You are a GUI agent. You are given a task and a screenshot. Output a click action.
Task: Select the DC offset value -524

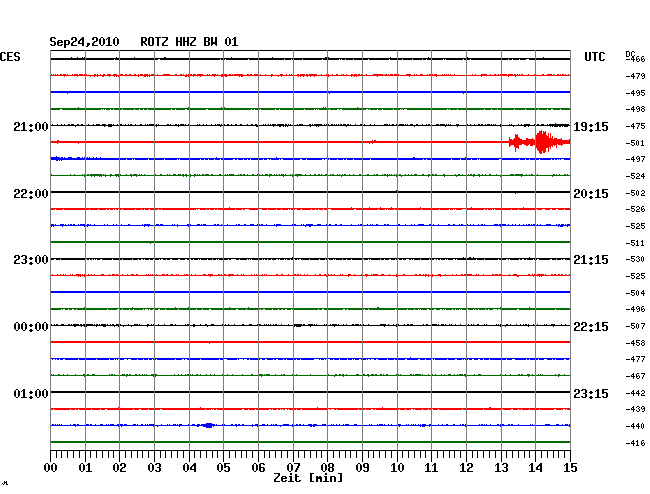tap(635, 176)
